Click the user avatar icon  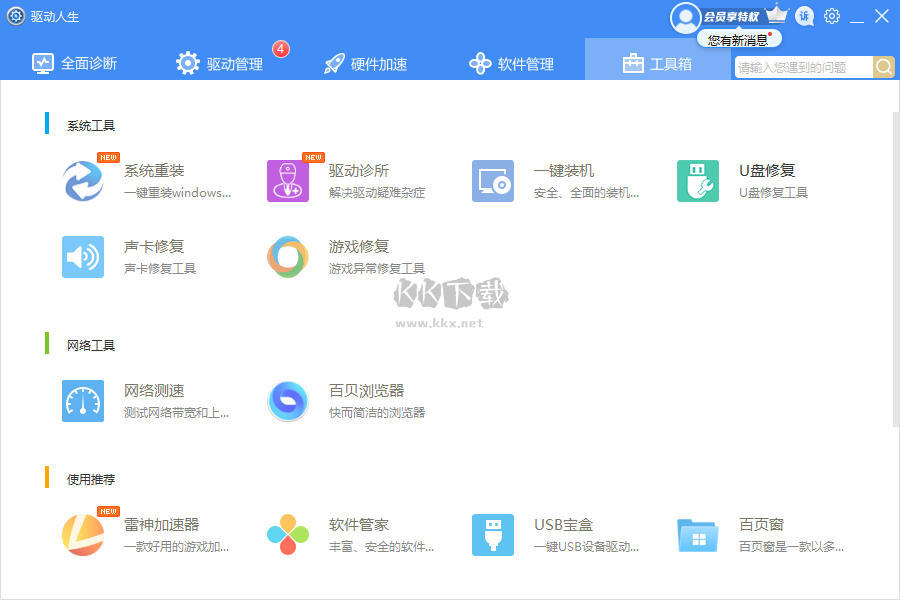(x=685, y=18)
